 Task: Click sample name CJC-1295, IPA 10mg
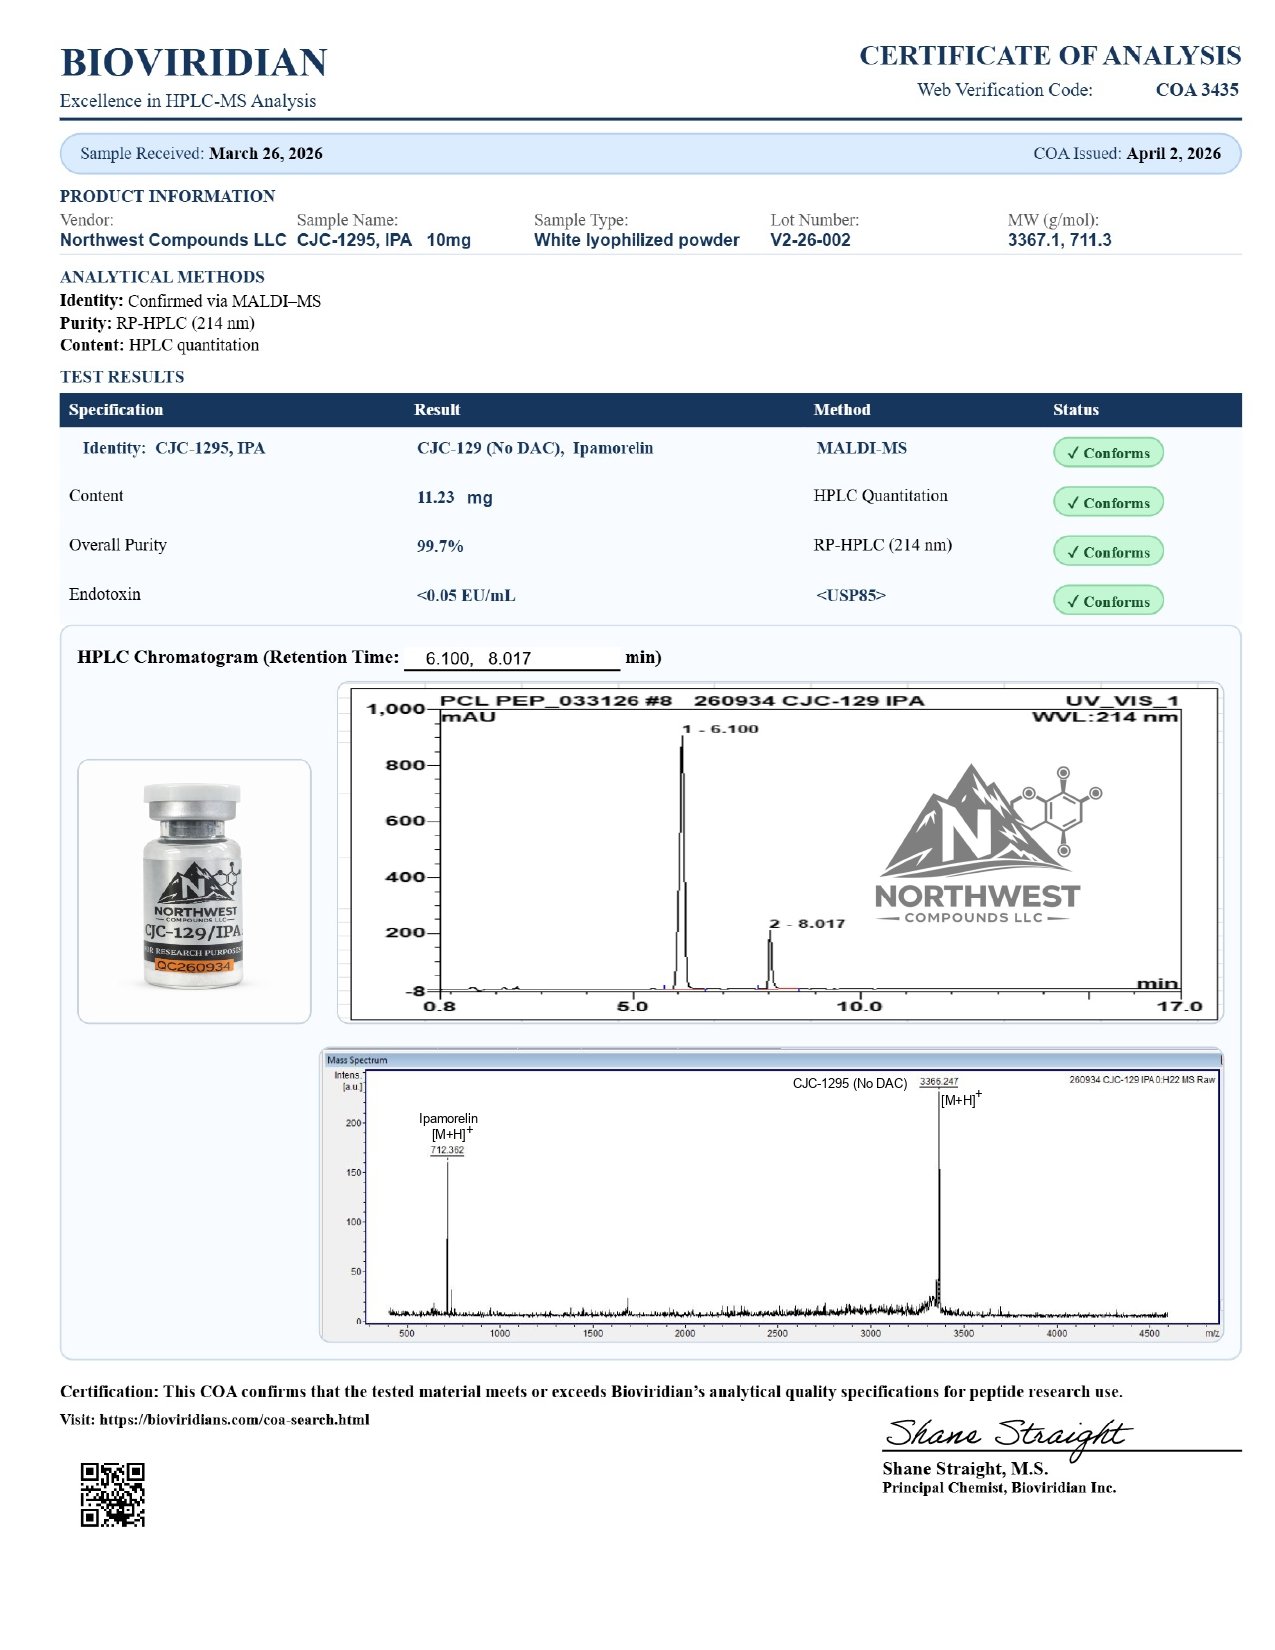click(x=384, y=240)
